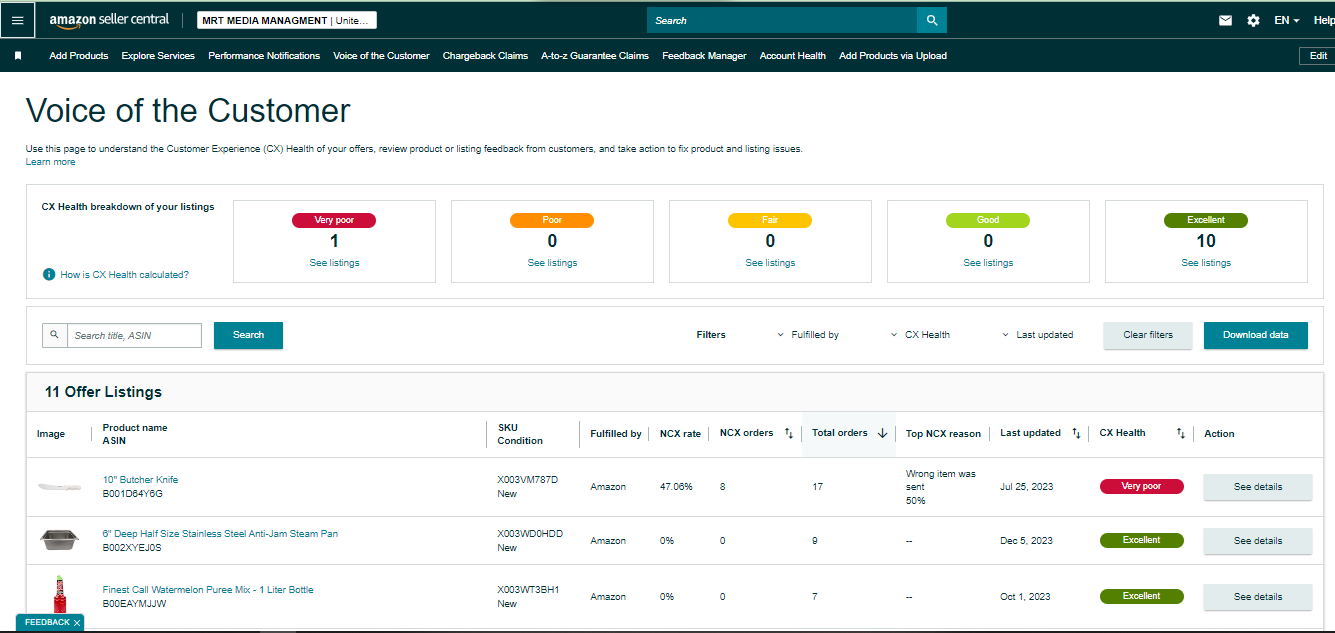Click the Amazon Seller Central logo
This screenshot has height=633, width=1335.
coord(109,20)
